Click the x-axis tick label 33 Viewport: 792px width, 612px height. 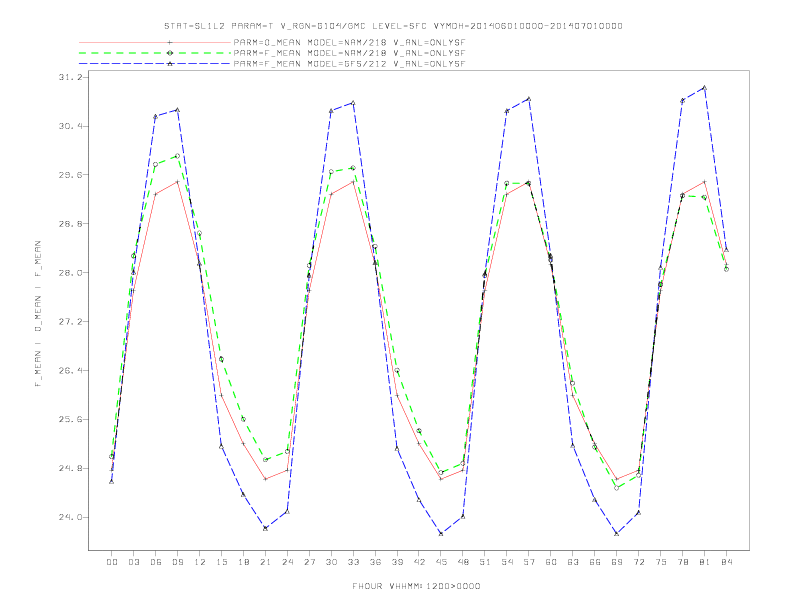tap(353, 562)
